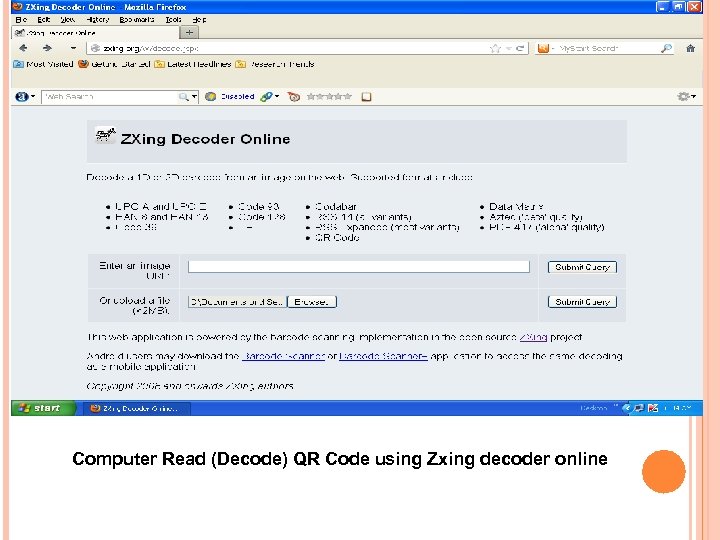Focus the Web Search toolbar field
This screenshot has width=720, height=540.
(x=110, y=97)
